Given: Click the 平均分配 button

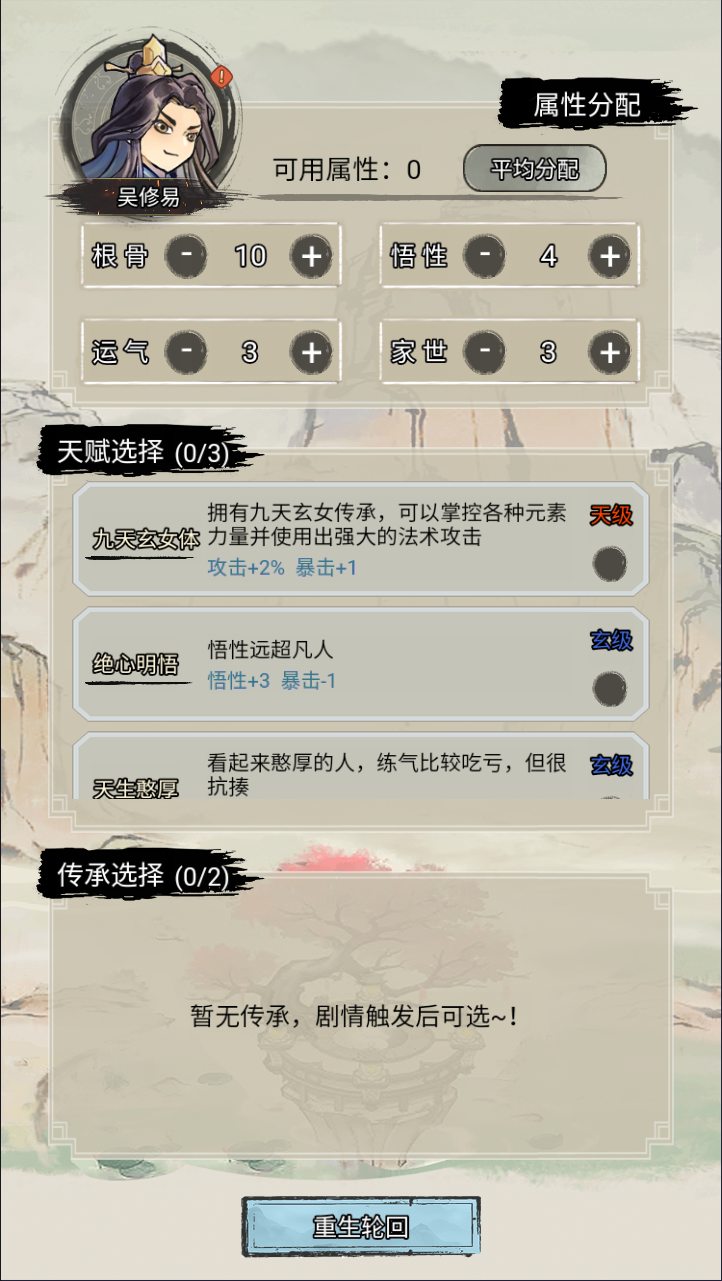Looking at the screenshot, I should tap(535, 169).
